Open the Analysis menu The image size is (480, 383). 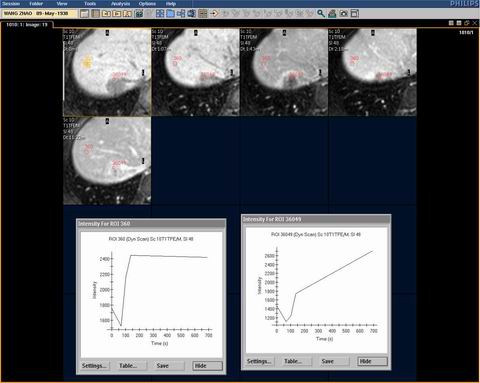point(120,4)
